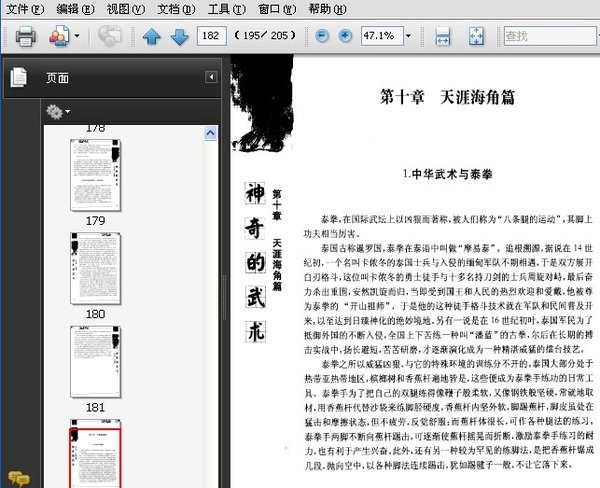Click the thumbnail panel scrollbar up arrow

[x=210, y=132]
